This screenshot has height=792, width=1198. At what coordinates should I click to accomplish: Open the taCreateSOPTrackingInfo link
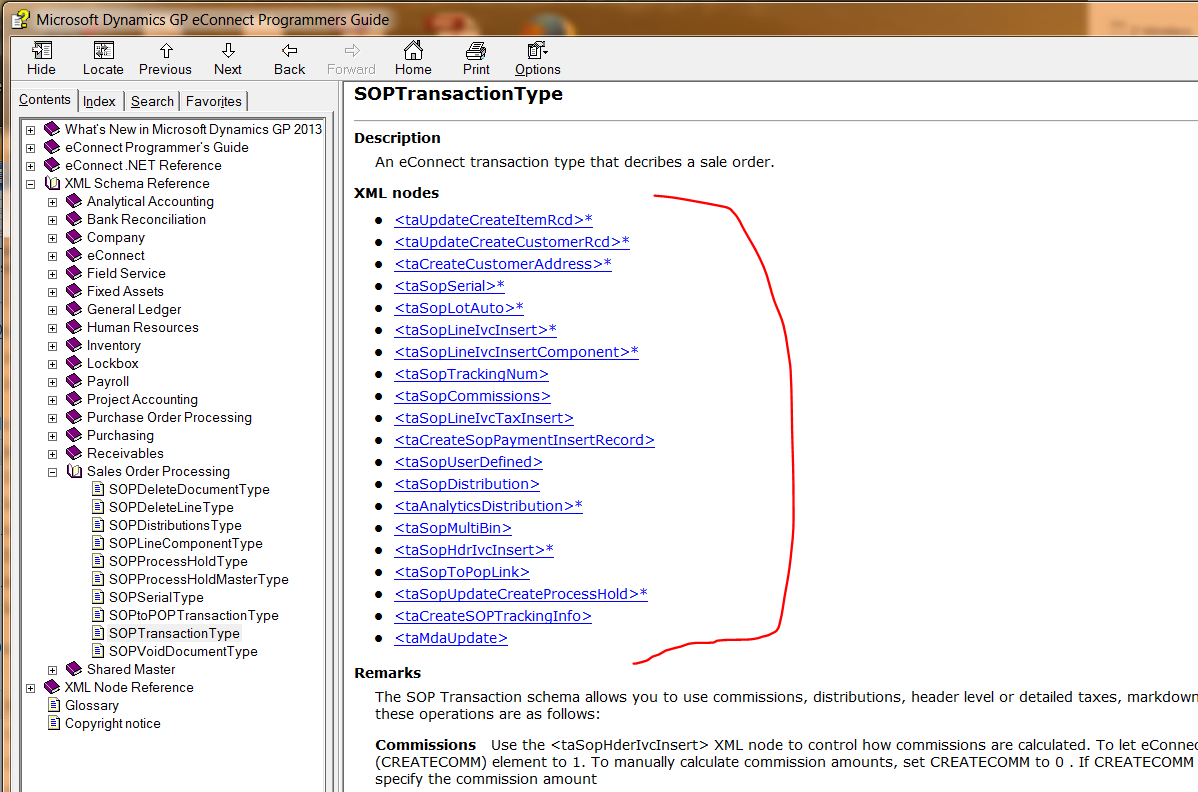tap(493, 616)
